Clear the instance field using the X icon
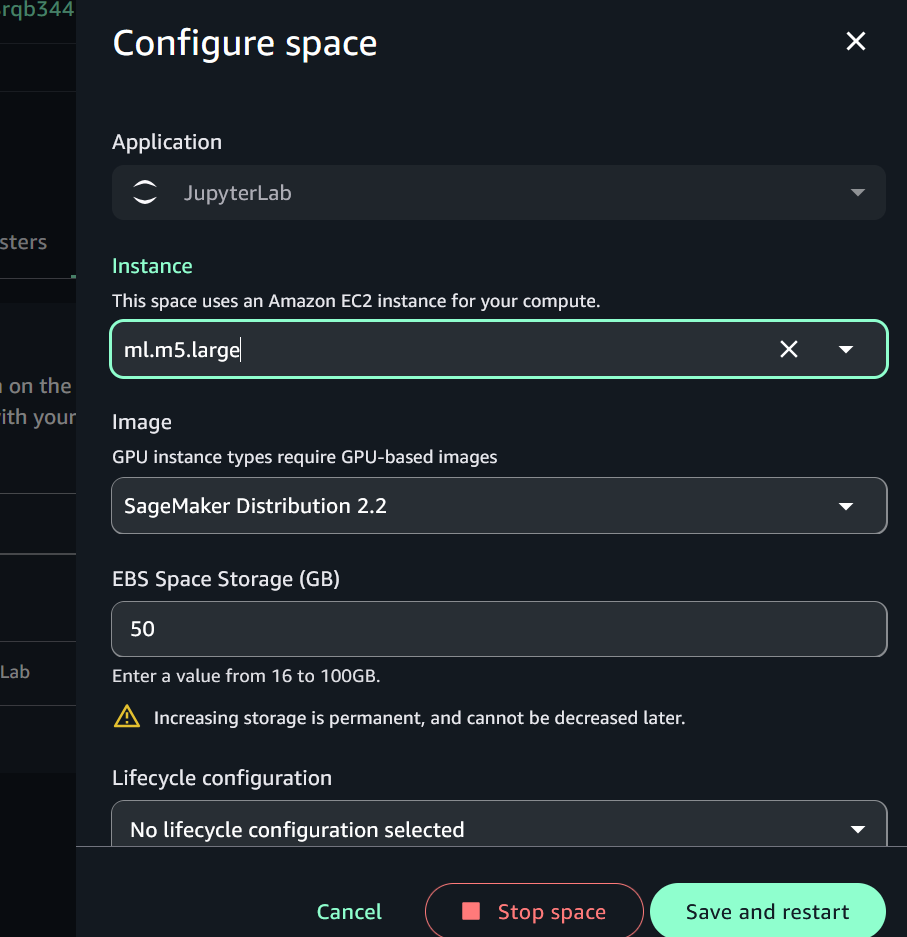Screen dimensions: 907x937 [x=789, y=349]
